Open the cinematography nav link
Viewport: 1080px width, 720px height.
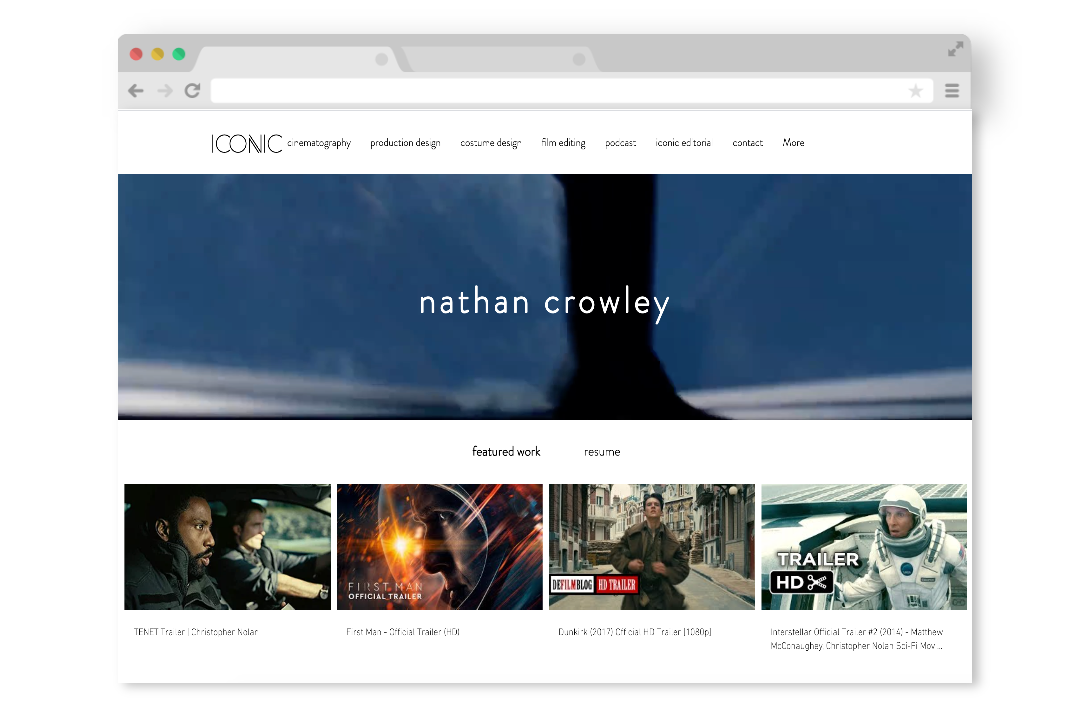320,143
